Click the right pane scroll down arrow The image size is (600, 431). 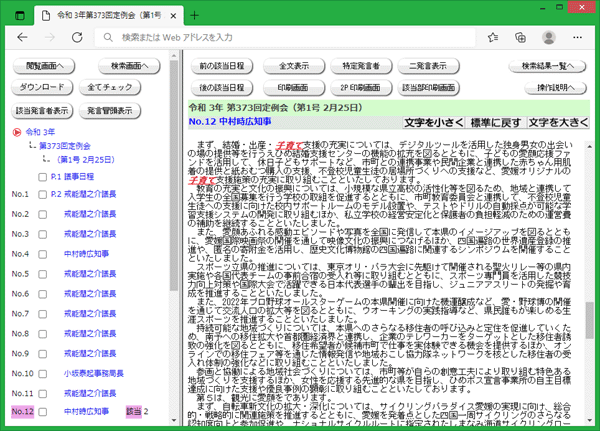click(589, 421)
